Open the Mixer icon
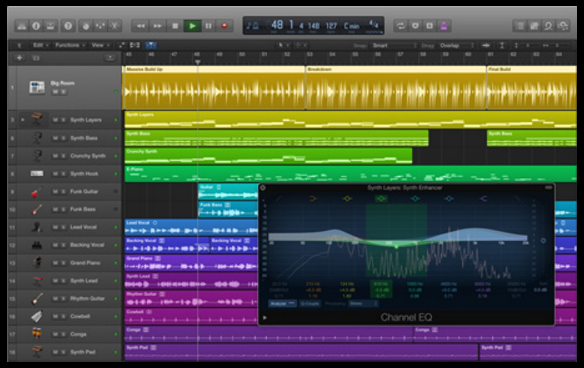Viewport: 584px width, 368px height. [101, 26]
